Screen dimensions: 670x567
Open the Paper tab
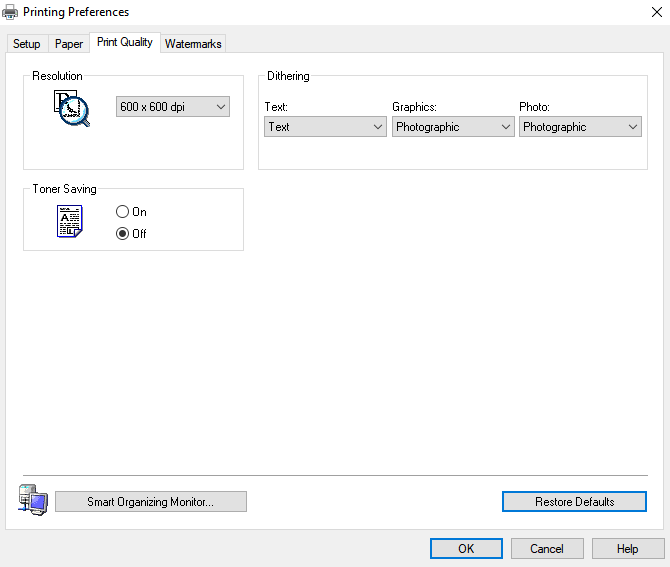pyautogui.click(x=69, y=44)
